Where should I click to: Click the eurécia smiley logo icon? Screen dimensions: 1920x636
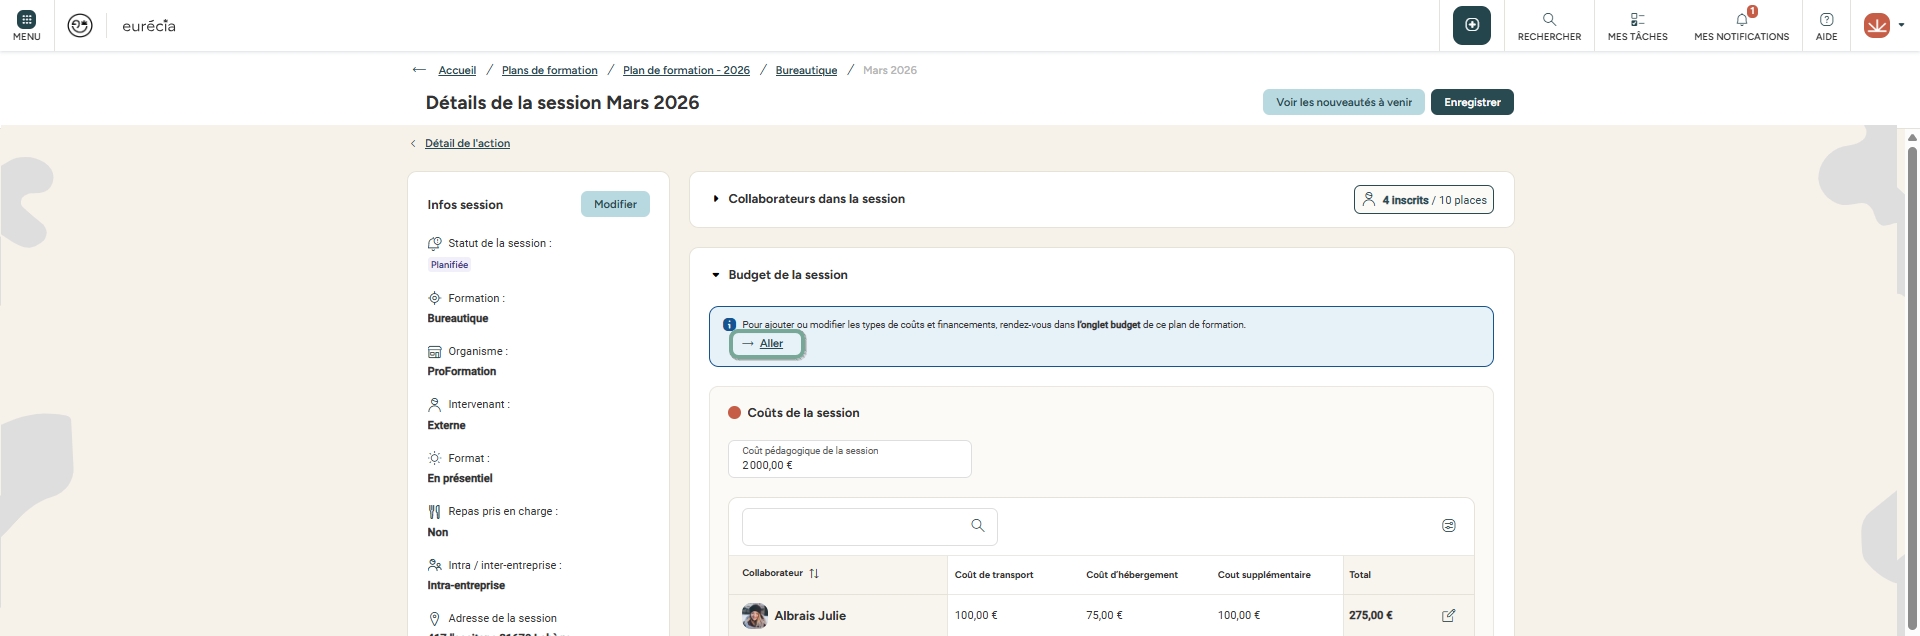point(80,26)
